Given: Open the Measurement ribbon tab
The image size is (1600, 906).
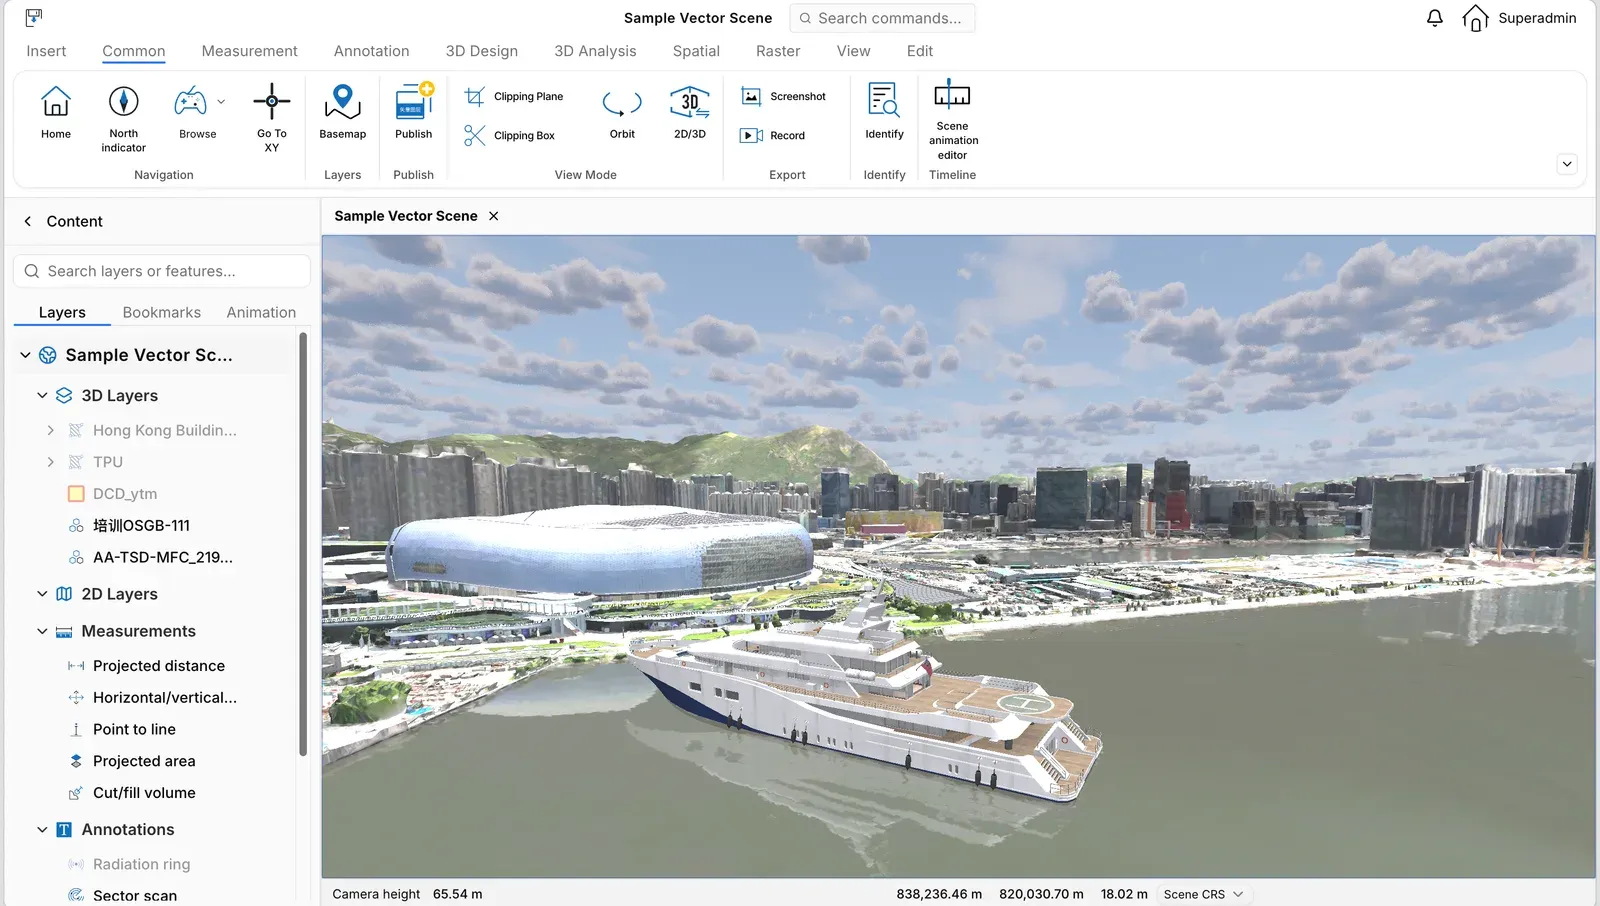Looking at the screenshot, I should pos(249,51).
